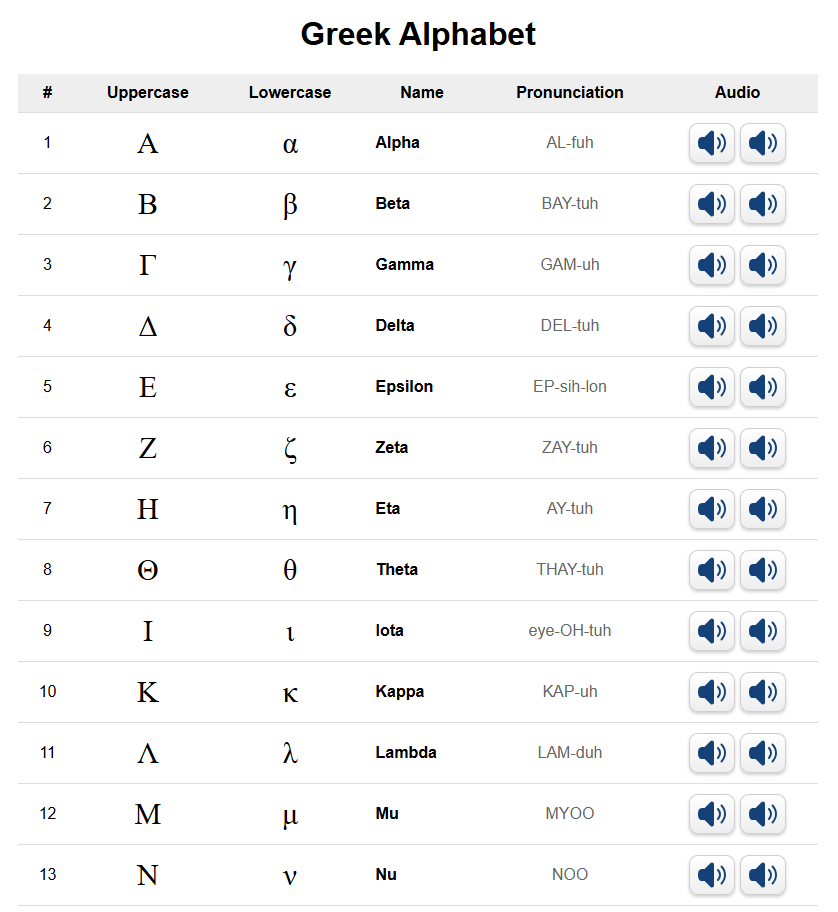Play the first audio button for Nu
The height and width of the screenshot is (912, 838).
click(x=711, y=875)
